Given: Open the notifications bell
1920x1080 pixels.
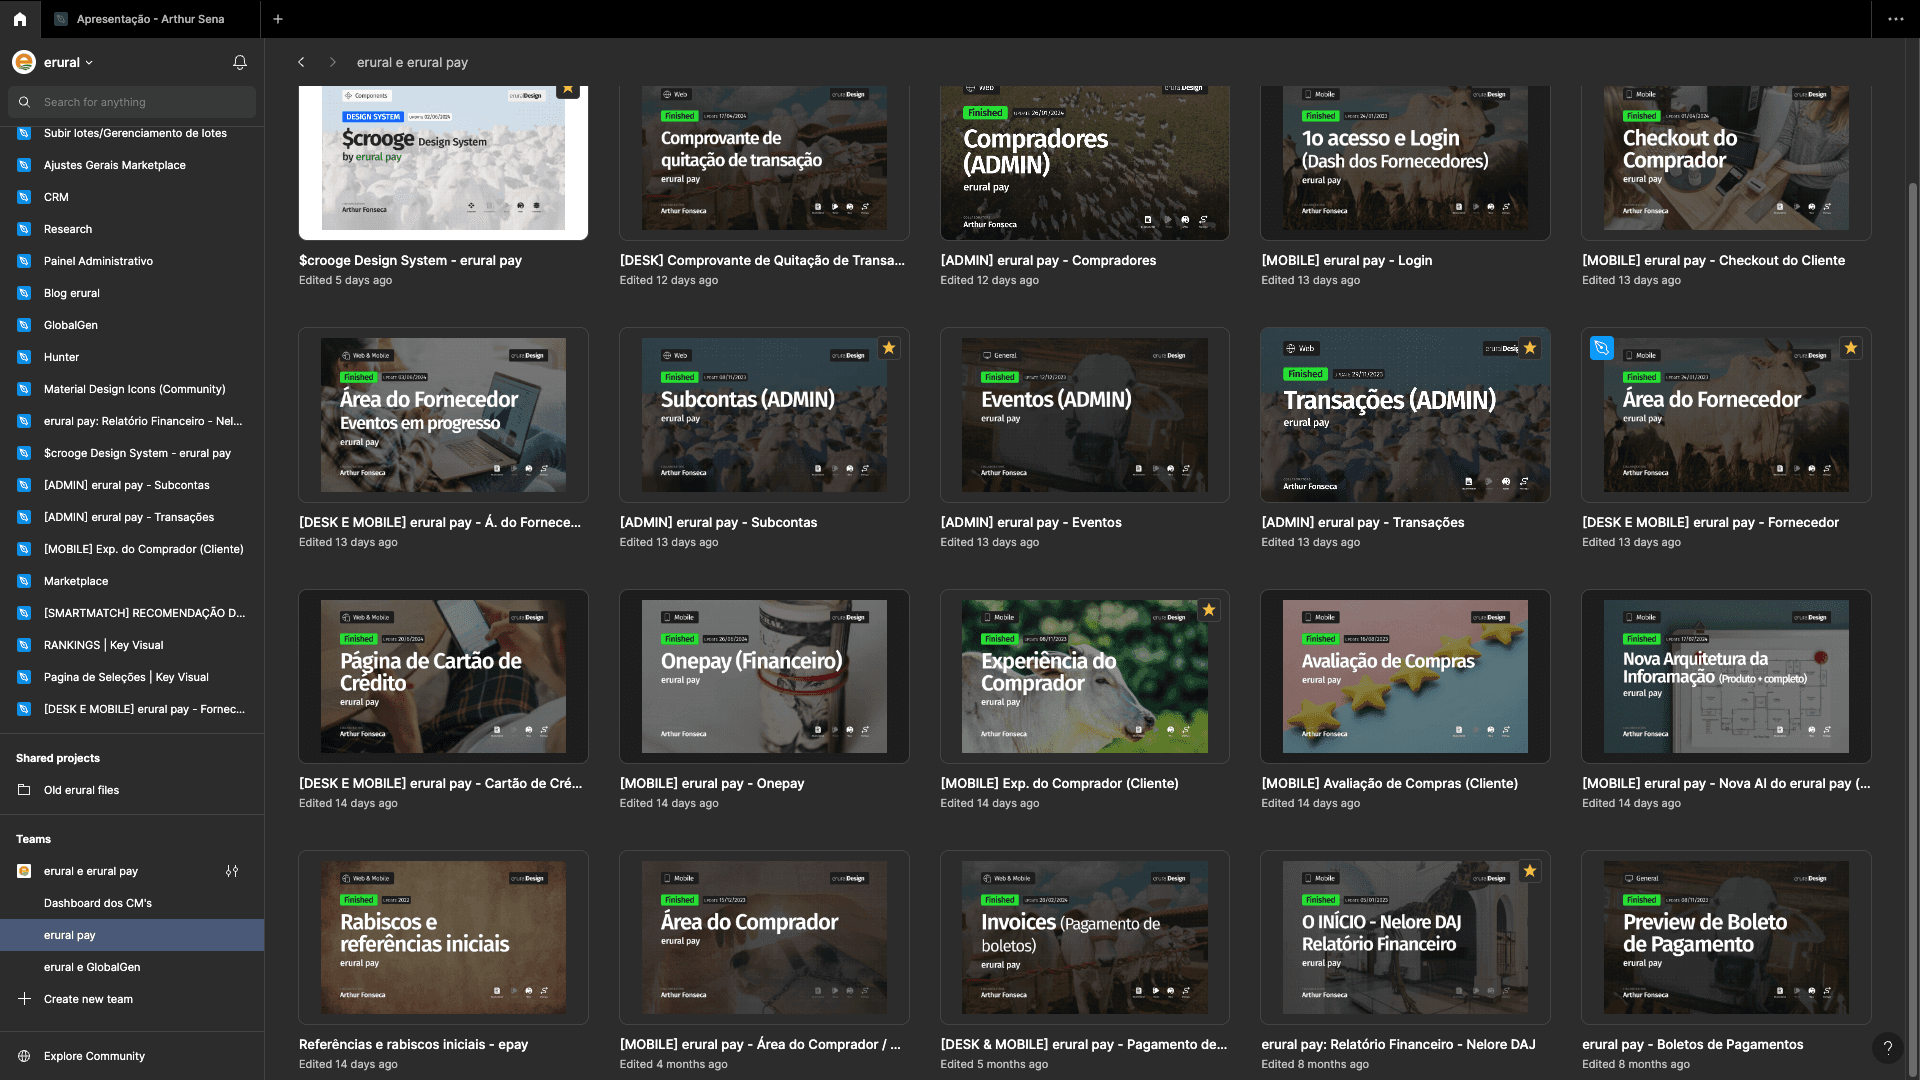Looking at the screenshot, I should click(240, 62).
